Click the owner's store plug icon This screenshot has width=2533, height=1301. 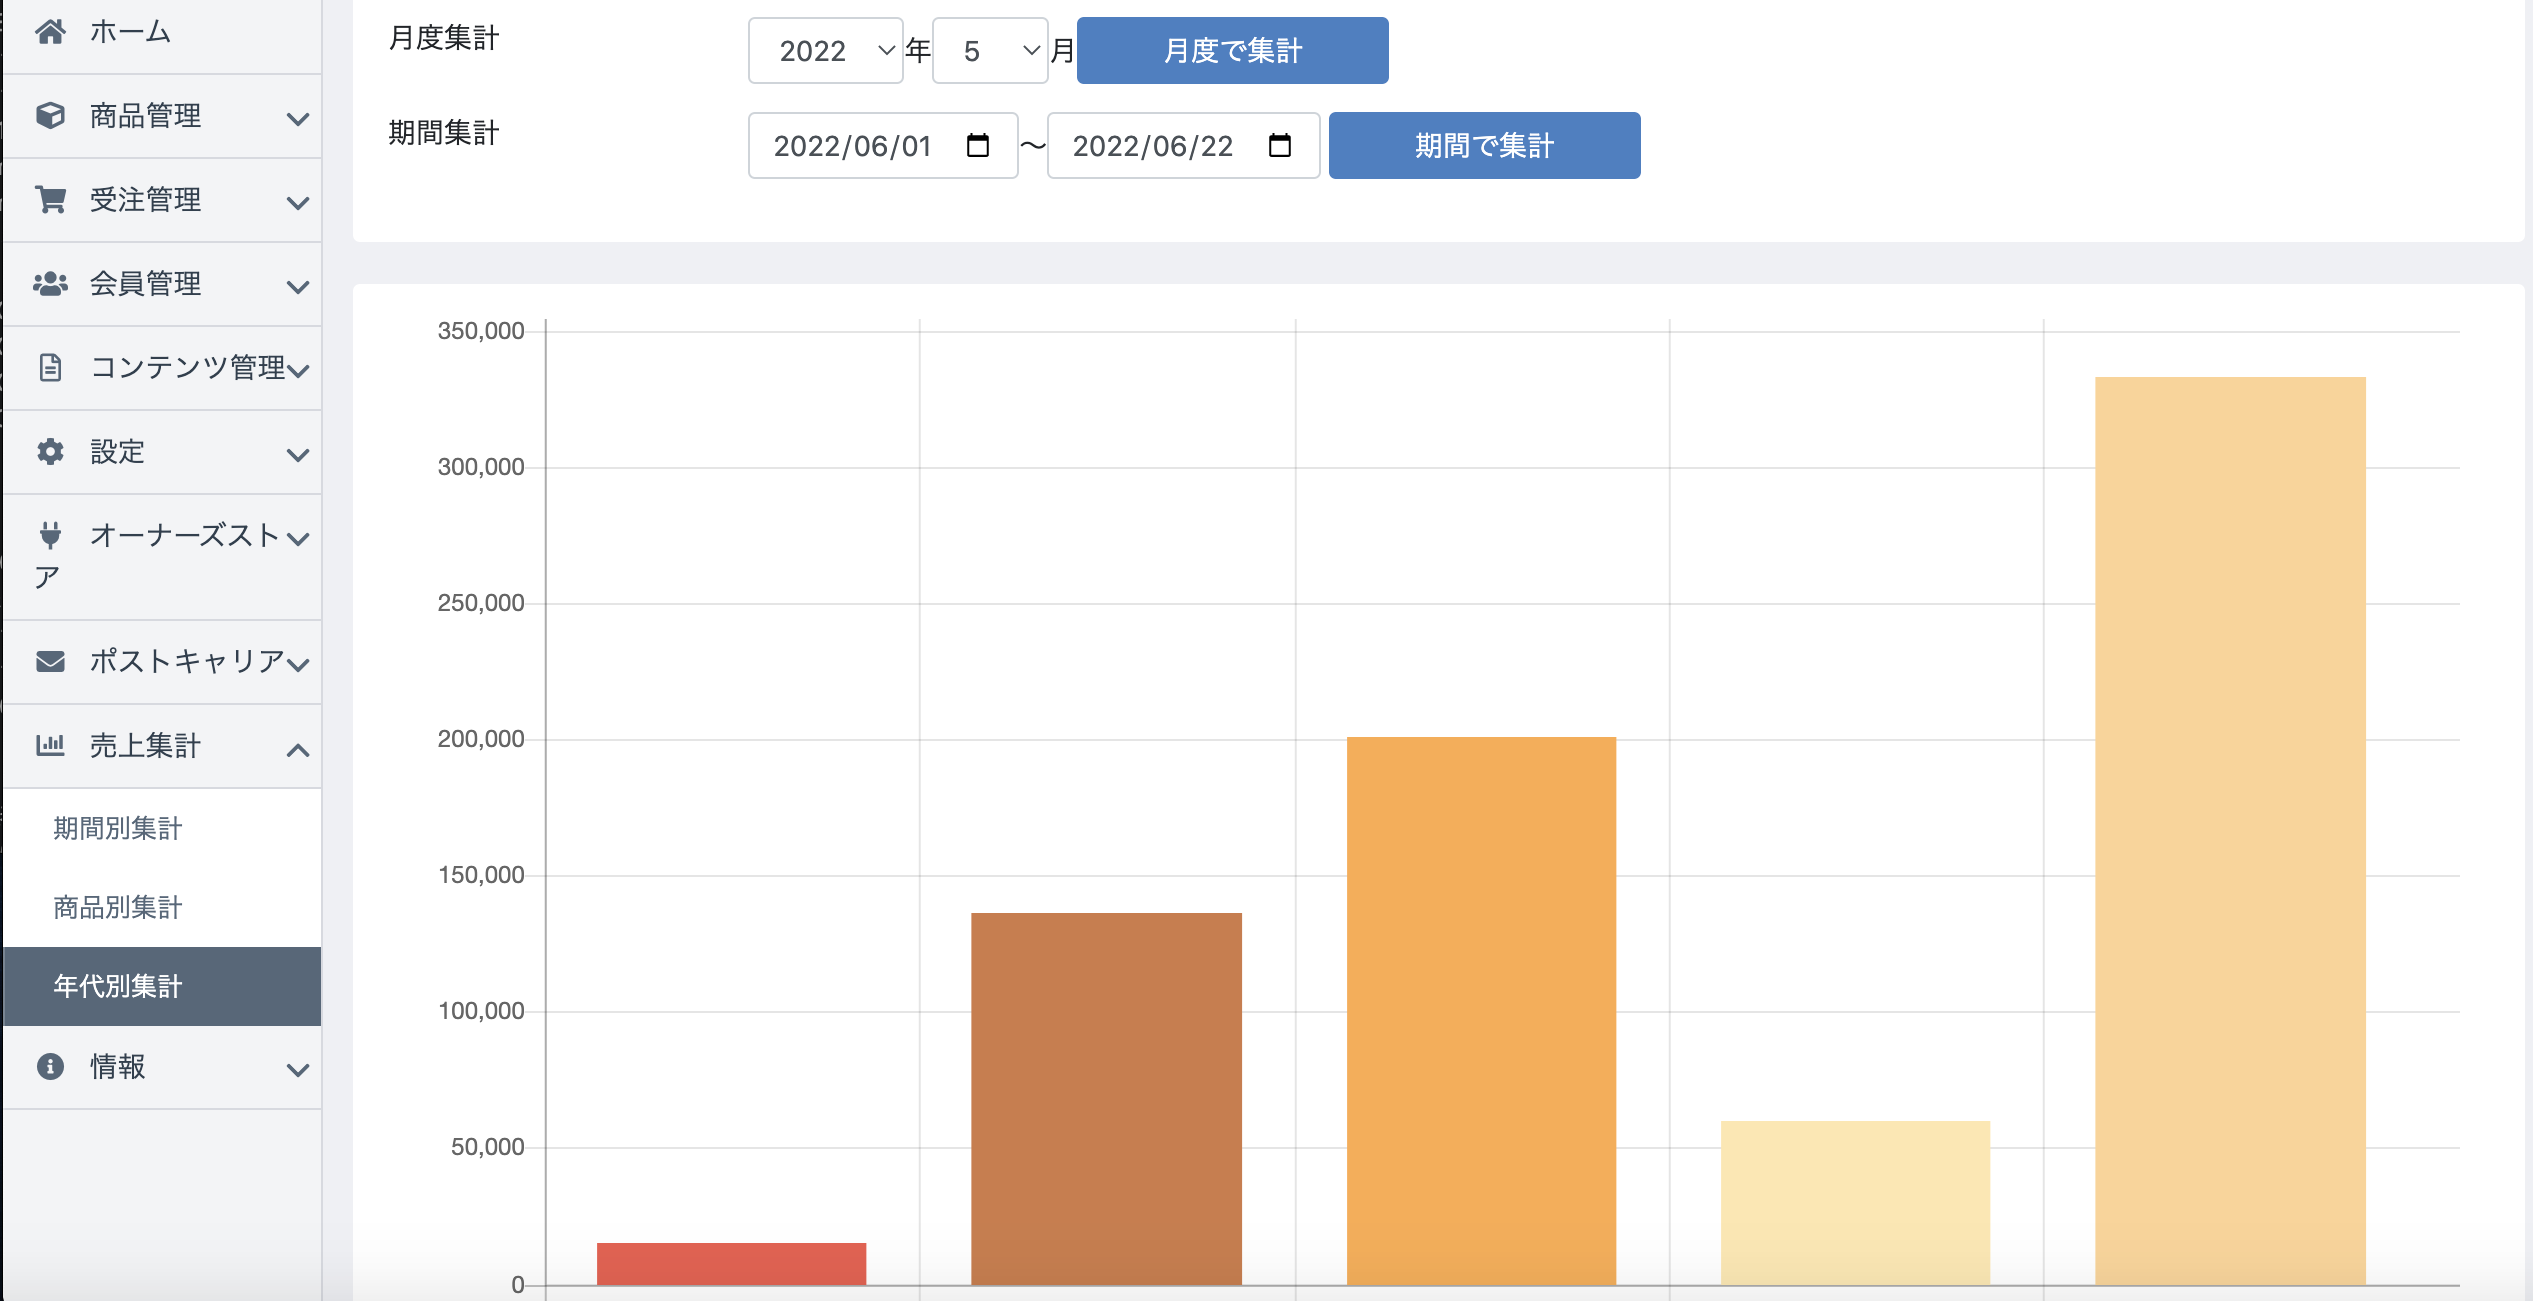[x=50, y=535]
